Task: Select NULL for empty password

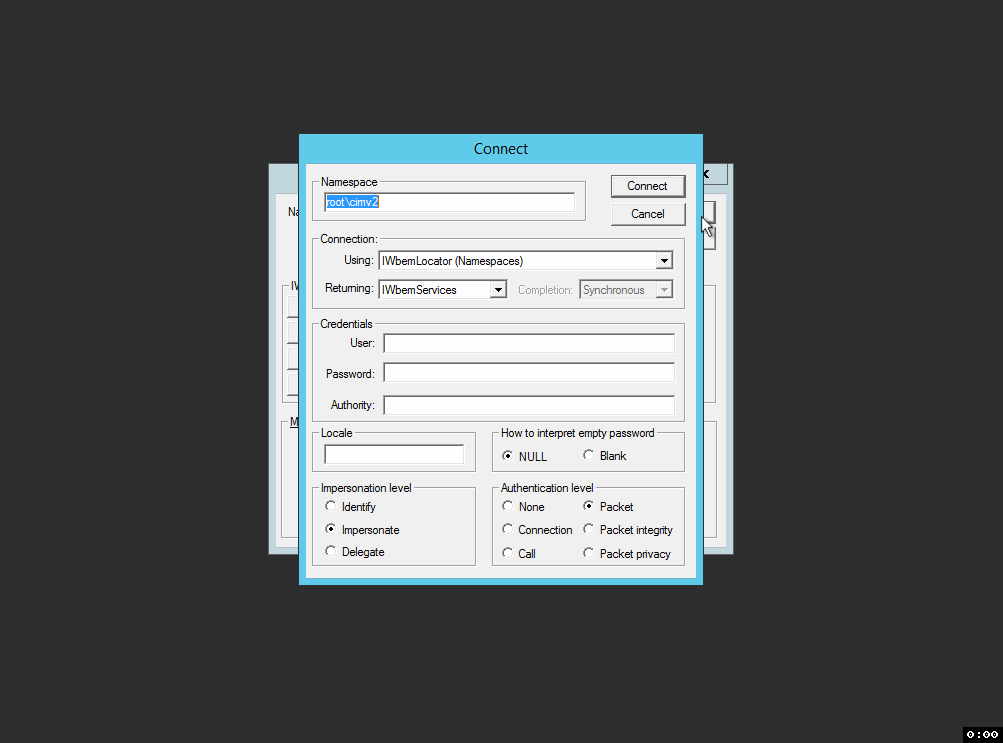Action: click(x=508, y=456)
